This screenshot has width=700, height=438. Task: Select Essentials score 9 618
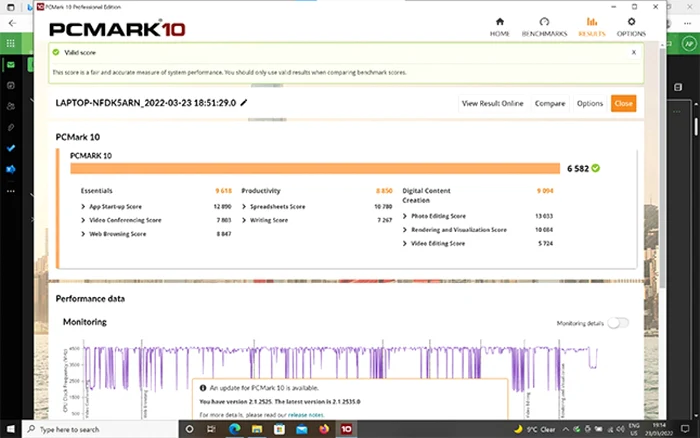click(x=223, y=191)
